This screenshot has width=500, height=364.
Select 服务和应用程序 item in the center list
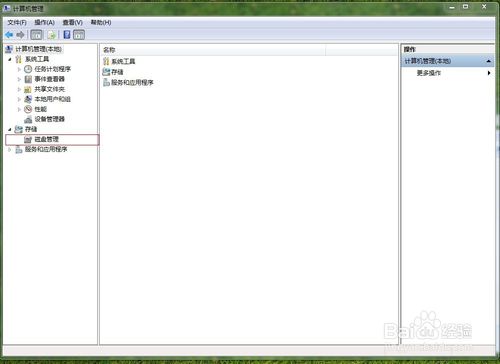[x=132, y=82]
